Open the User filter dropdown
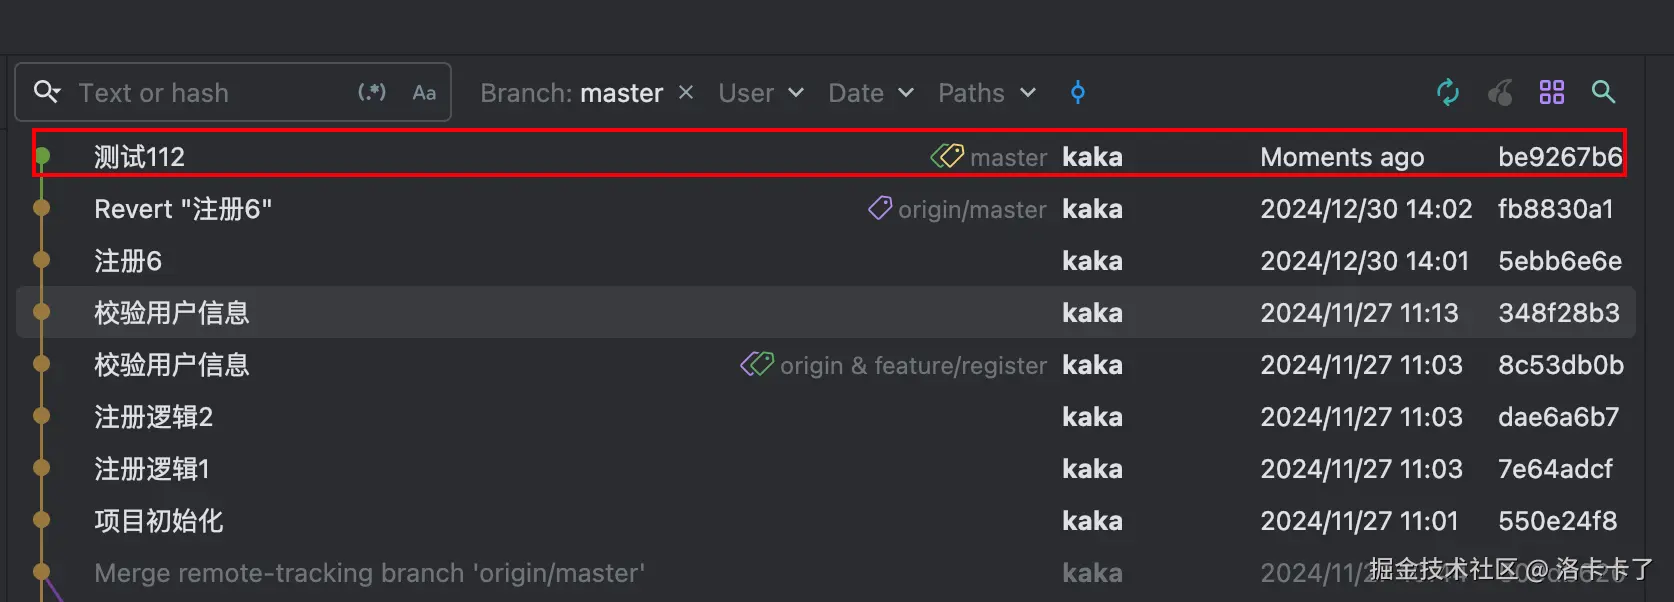 point(761,93)
